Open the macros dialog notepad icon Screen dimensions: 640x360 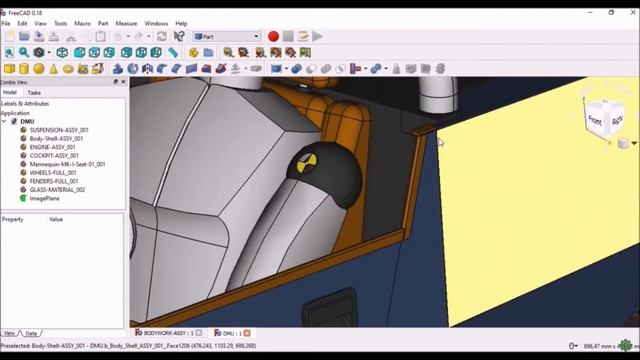point(303,36)
